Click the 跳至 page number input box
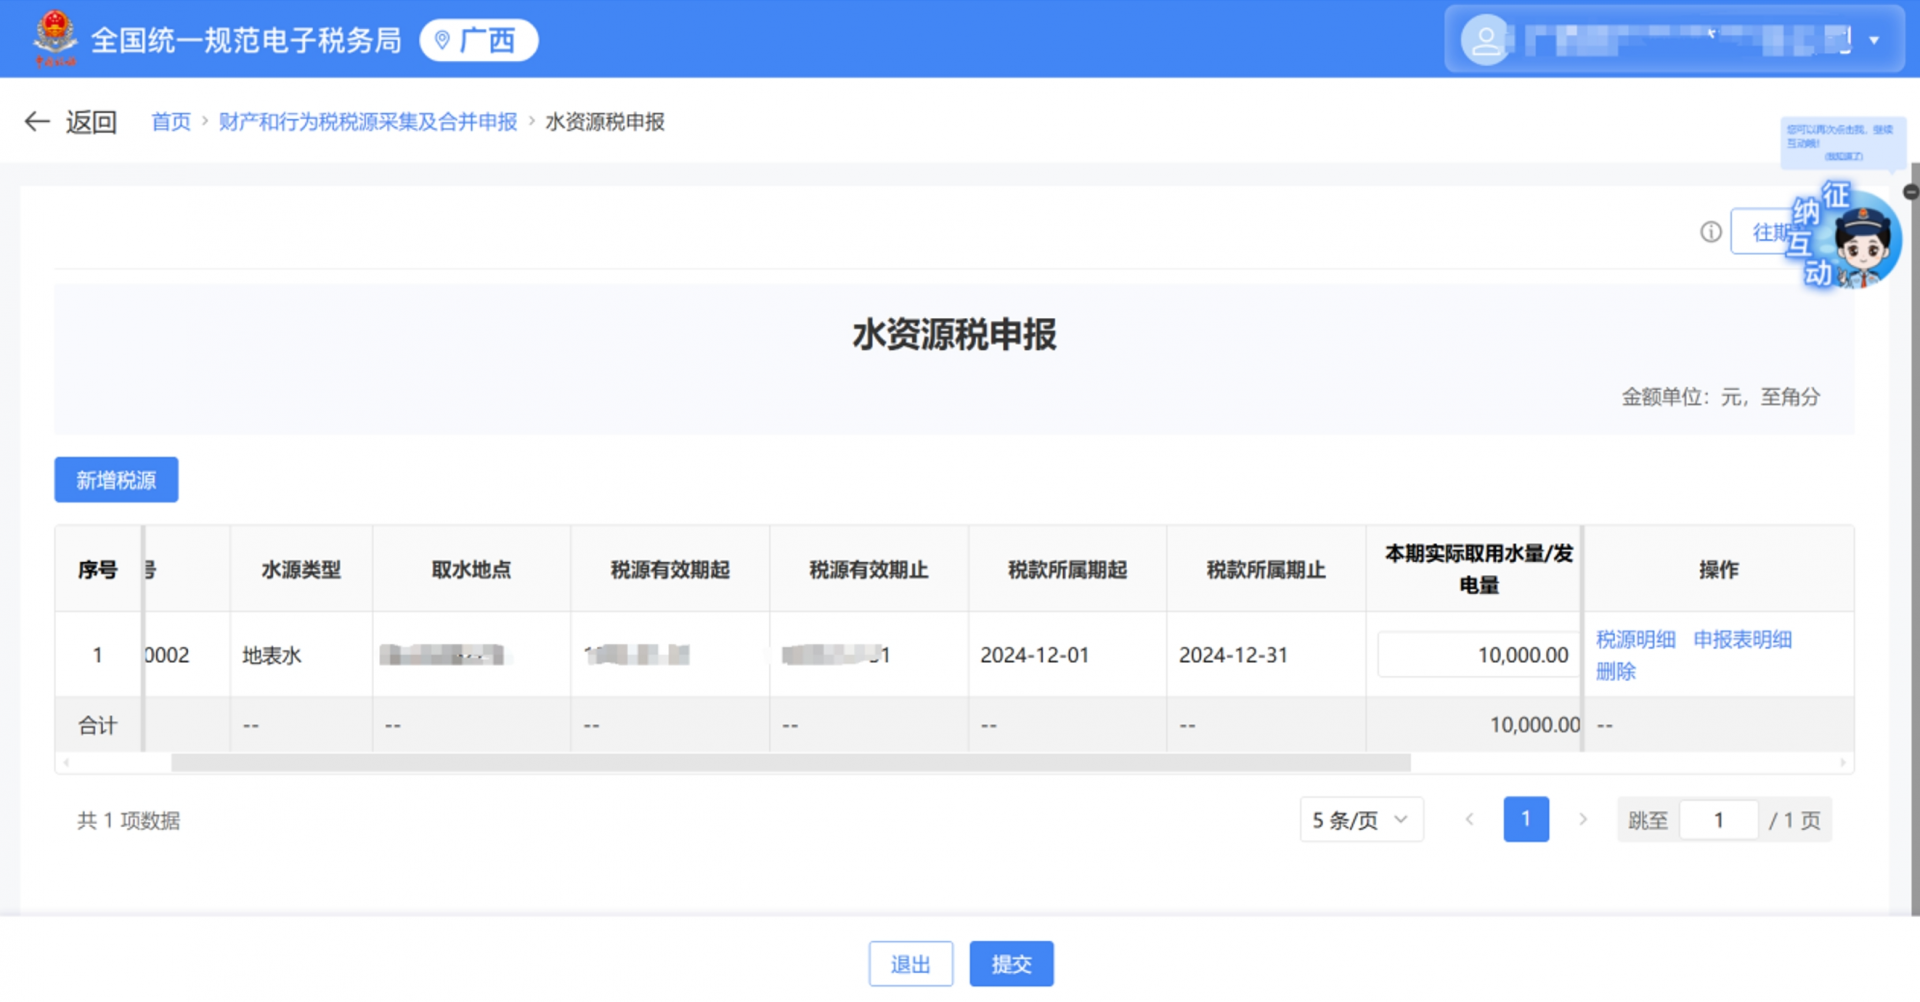This screenshot has height=1002, width=1920. pos(1719,819)
